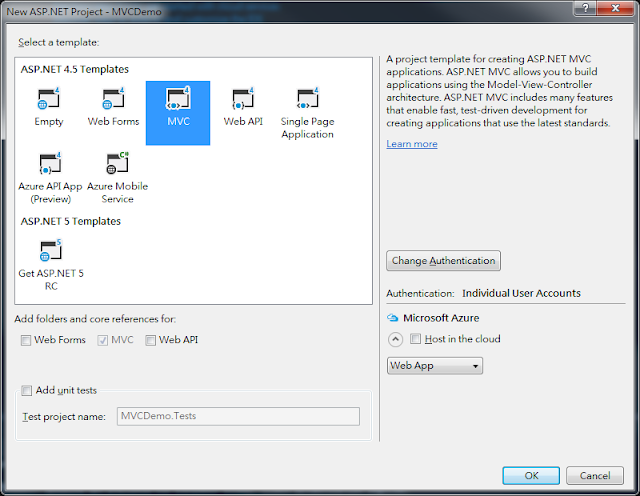The image size is (640, 496).
Task: Click the ASP.NET 5 Templates heading
Action: pyautogui.click(x=71, y=221)
